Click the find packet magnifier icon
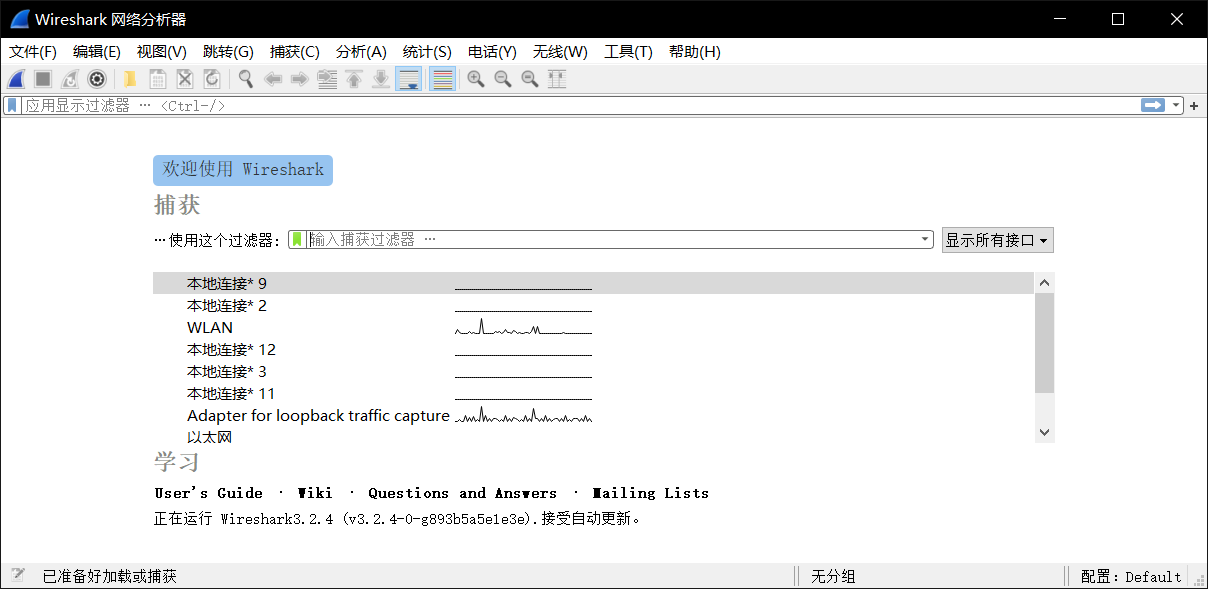This screenshot has width=1208, height=589. click(x=245, y=79)
